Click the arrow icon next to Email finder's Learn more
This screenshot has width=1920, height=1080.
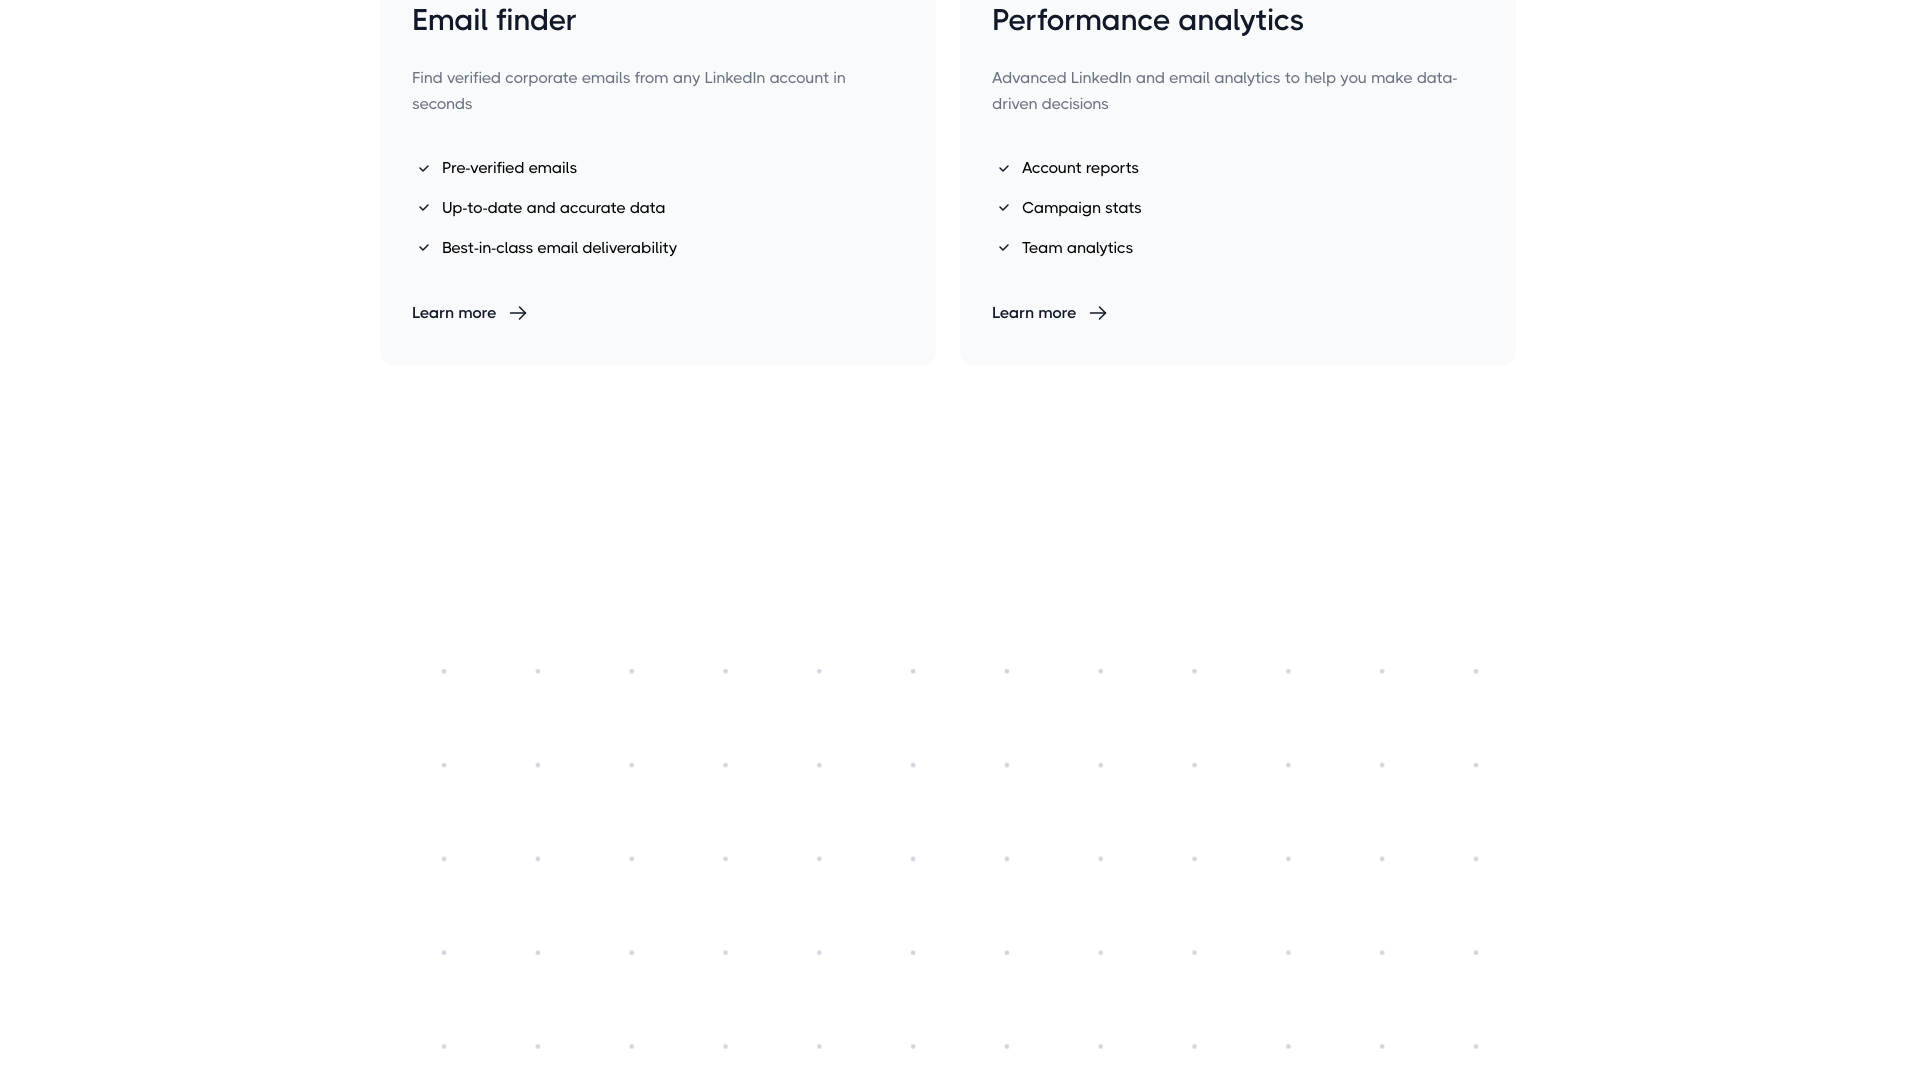point(518,313)
